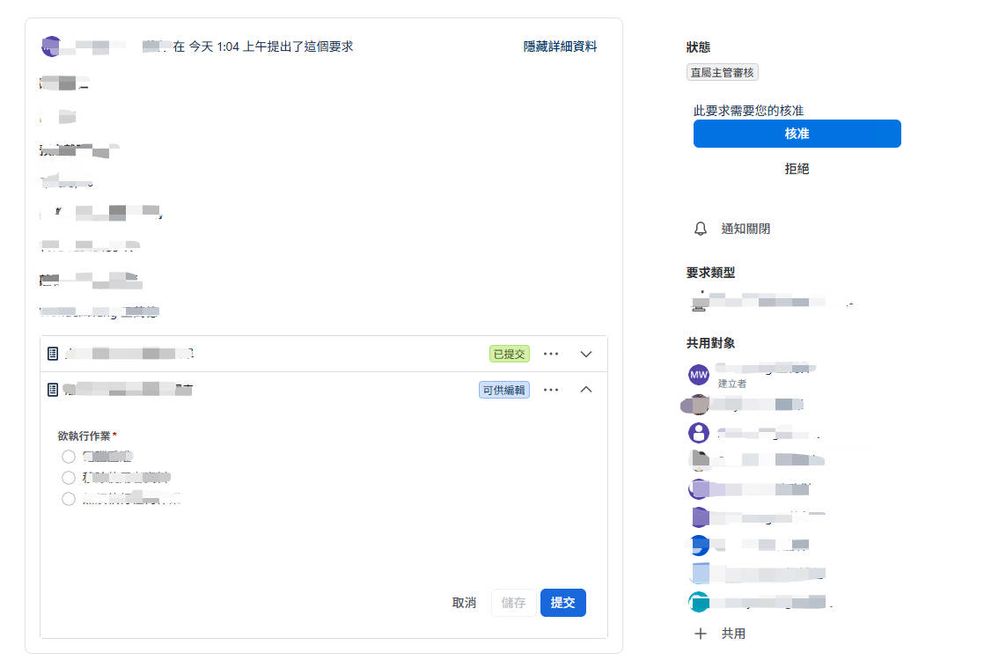Click the MW creator avatar
999x666 pixels.
coord(699,375)
